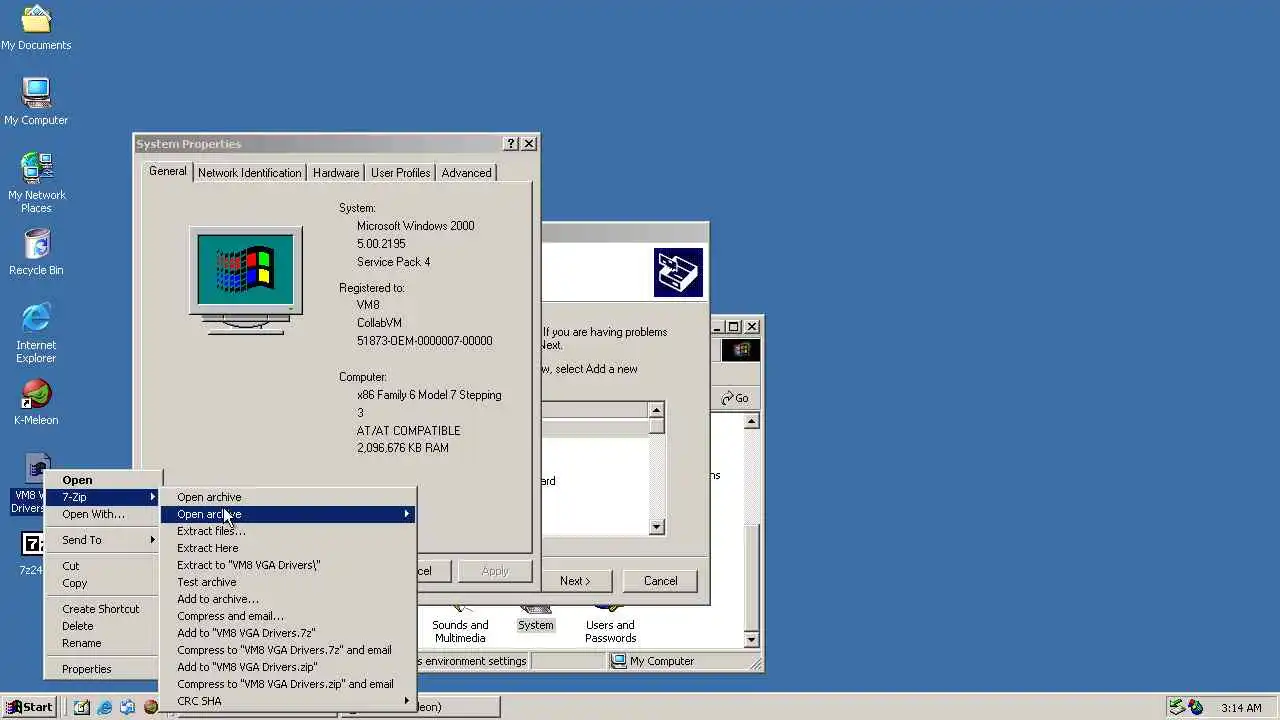The width and height of the screenshot is (1280, 720).
Task: Select the My Computer desktop icon
Action: 36,102
